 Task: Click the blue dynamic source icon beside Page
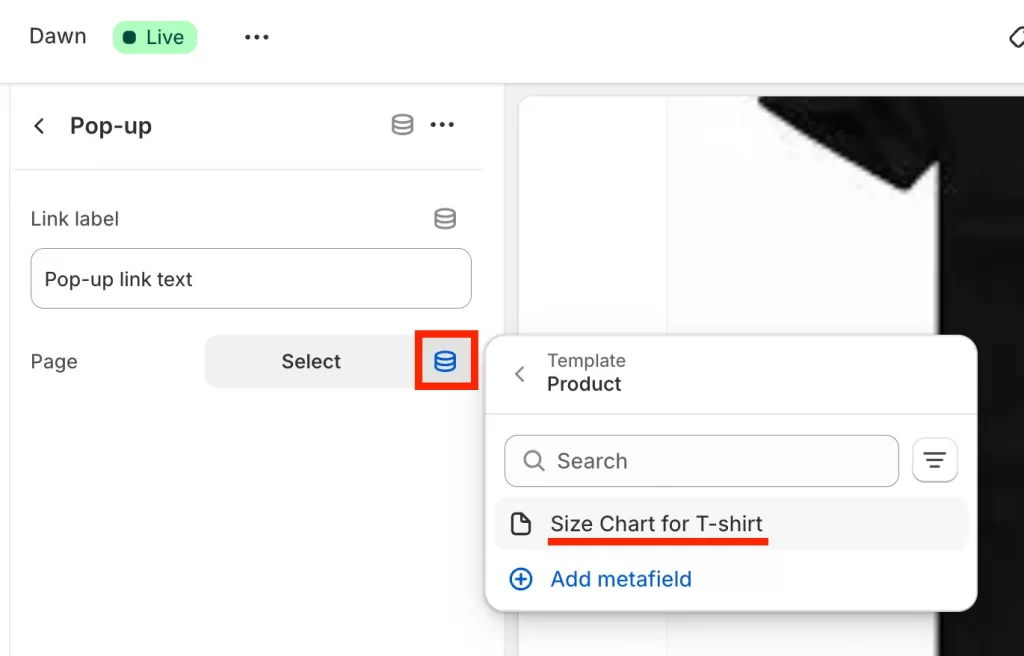point(445,361)
